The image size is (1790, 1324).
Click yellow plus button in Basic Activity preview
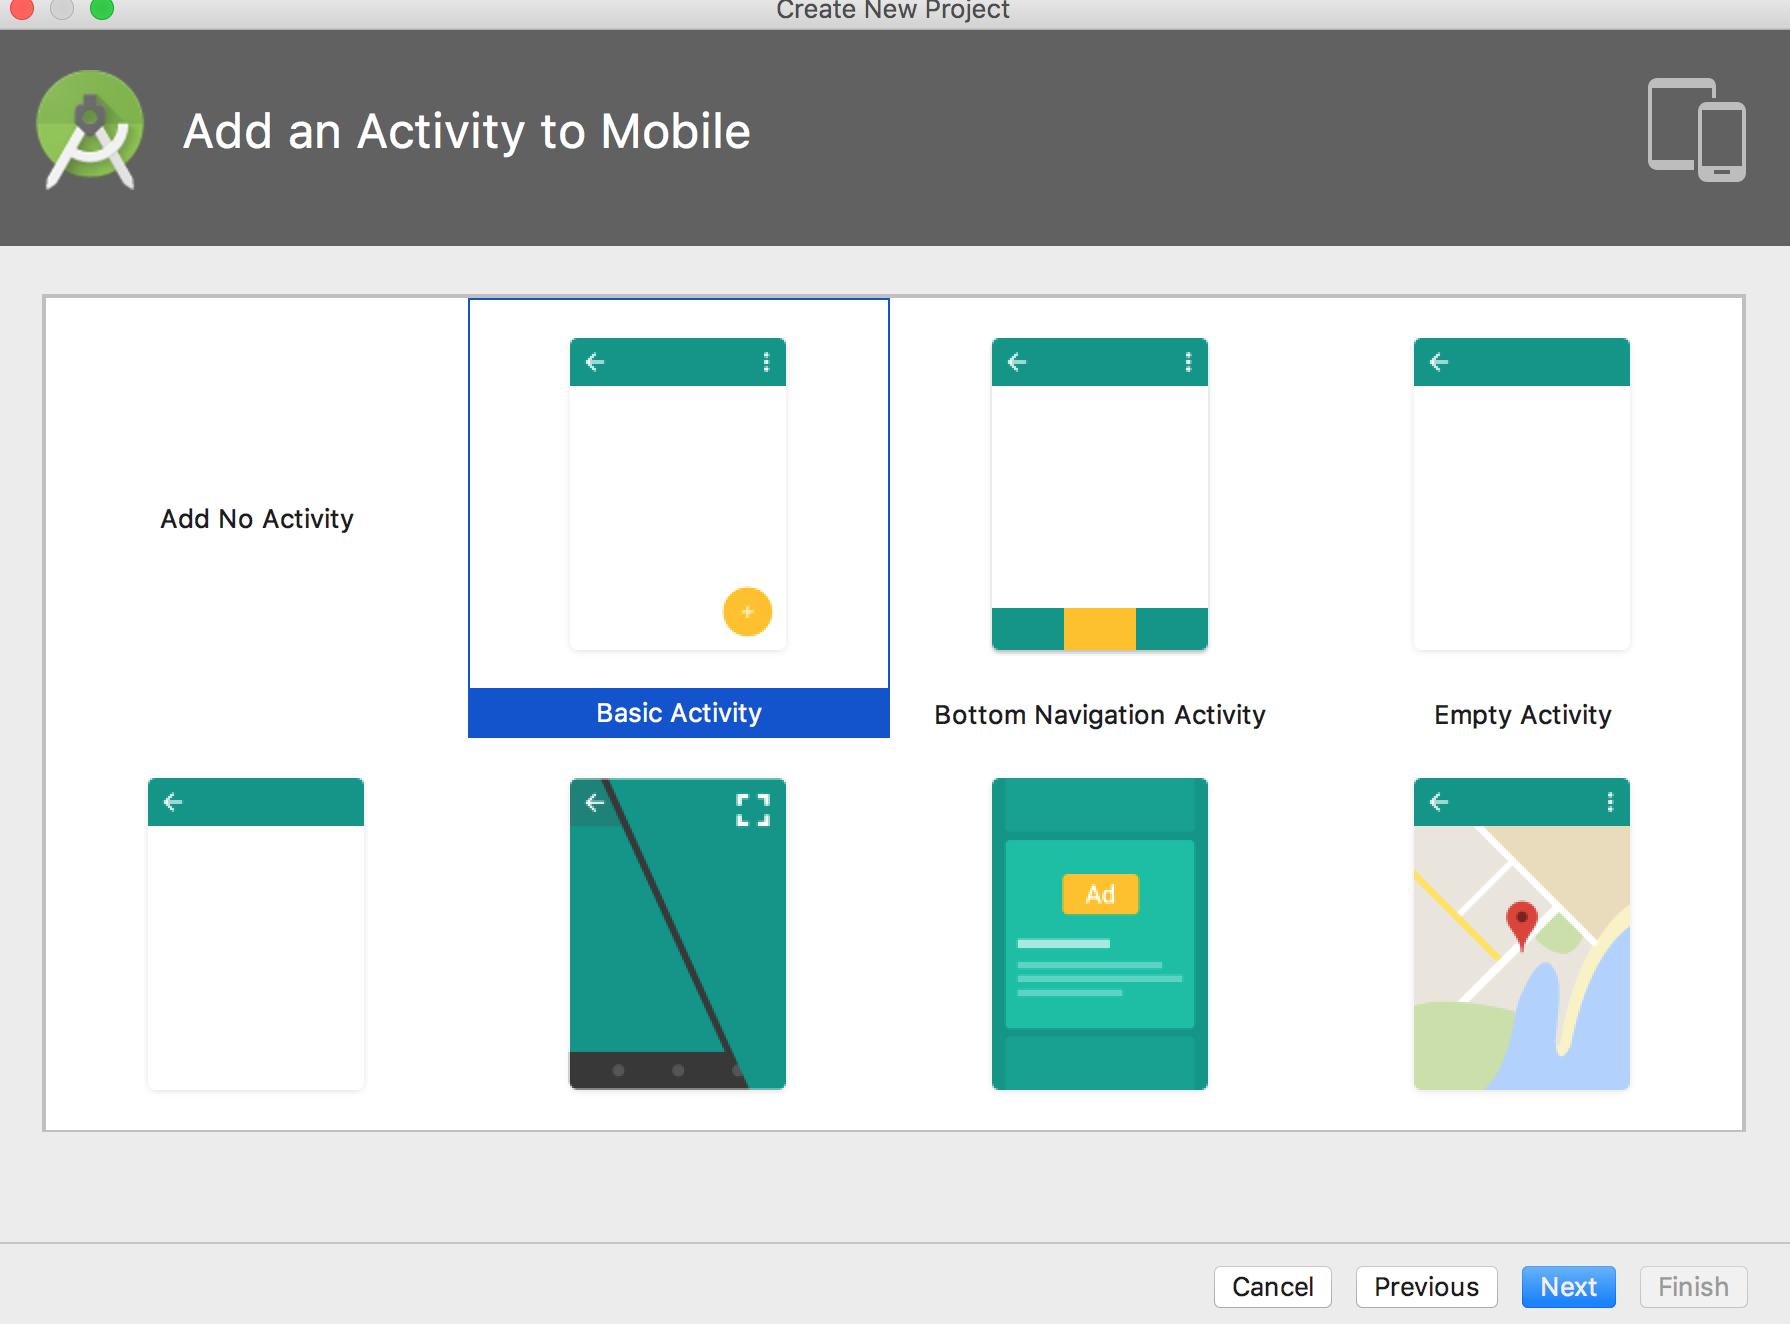pyautogui.click(x=747, y=612)
